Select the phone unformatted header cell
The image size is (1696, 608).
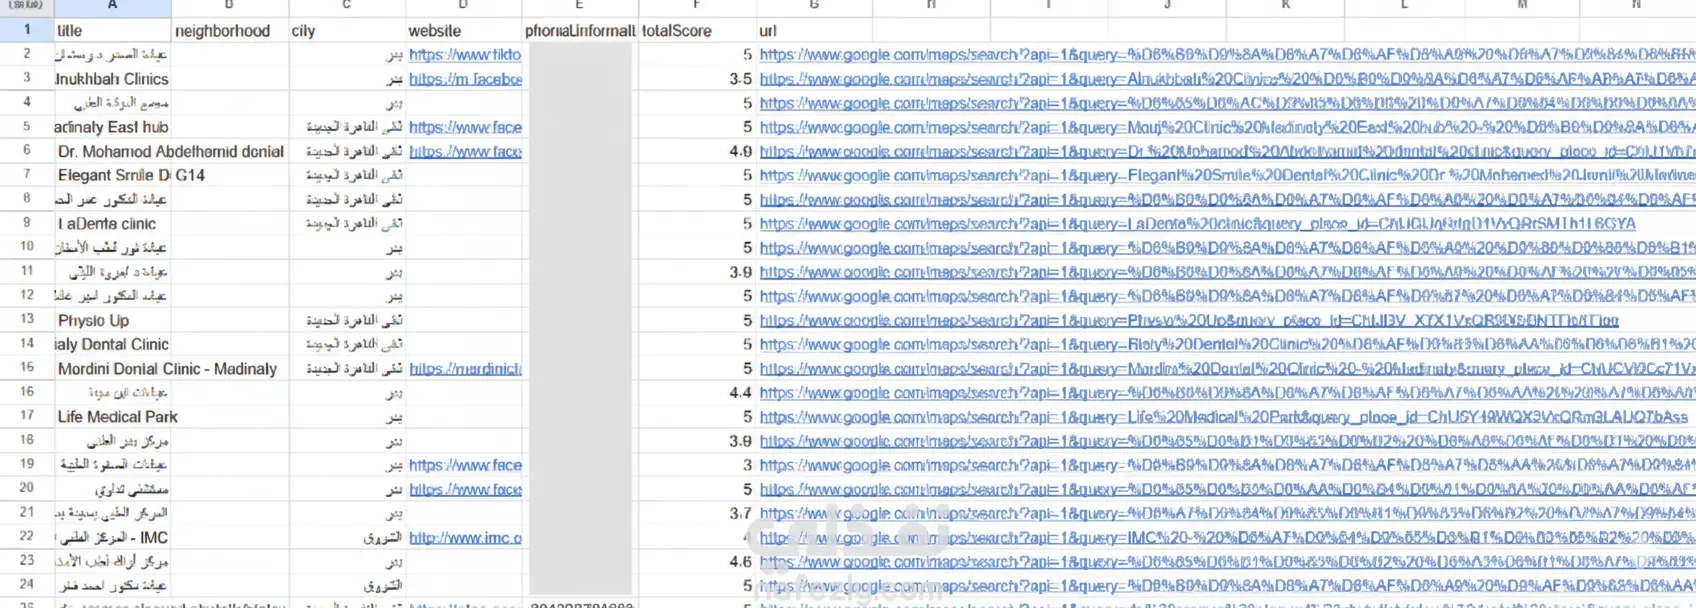tap(580, 30)
